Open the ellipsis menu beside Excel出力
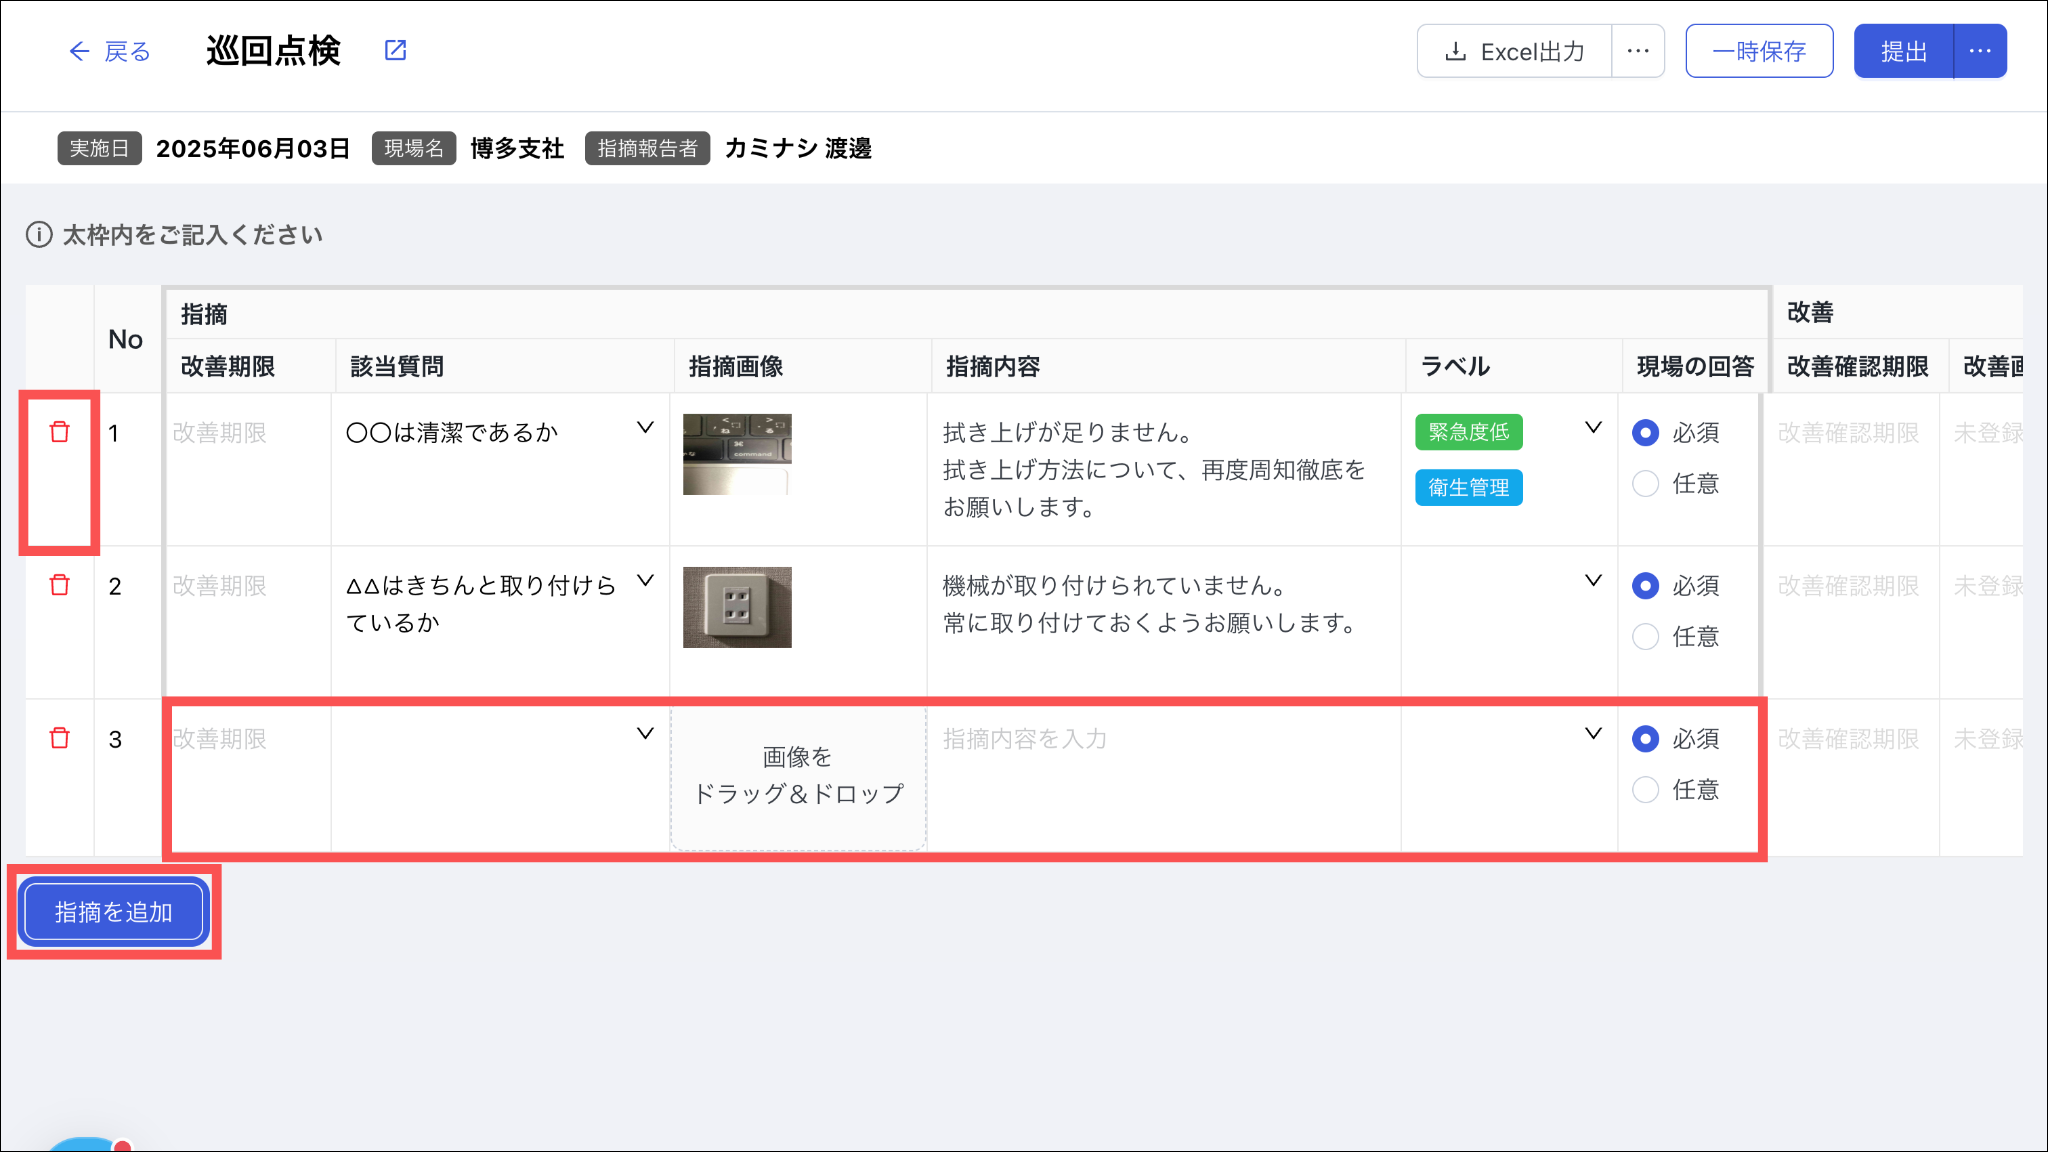This screenshot has height=1152, width=2048. click(1638, 51)
